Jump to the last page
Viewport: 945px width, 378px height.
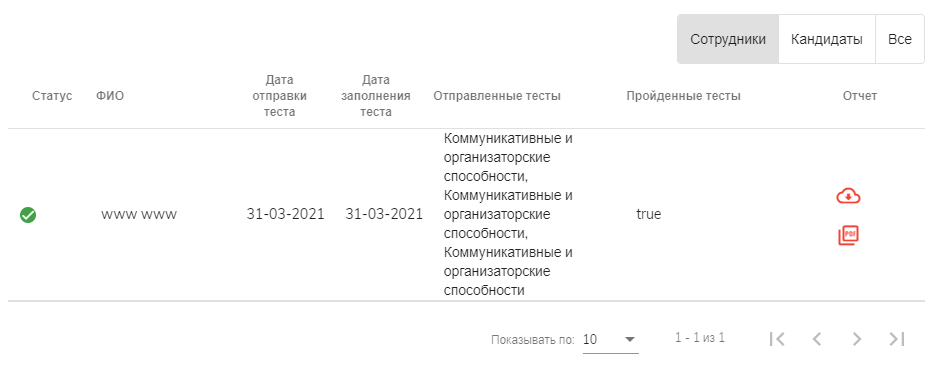coord(897,339)
